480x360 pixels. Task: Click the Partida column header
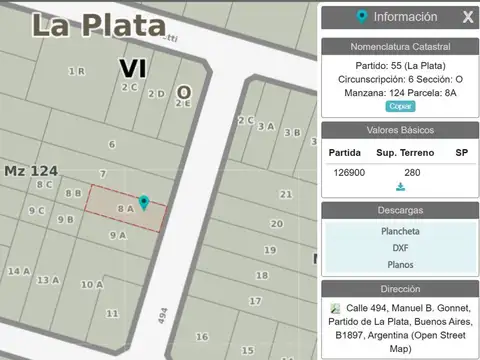(345, 153)
